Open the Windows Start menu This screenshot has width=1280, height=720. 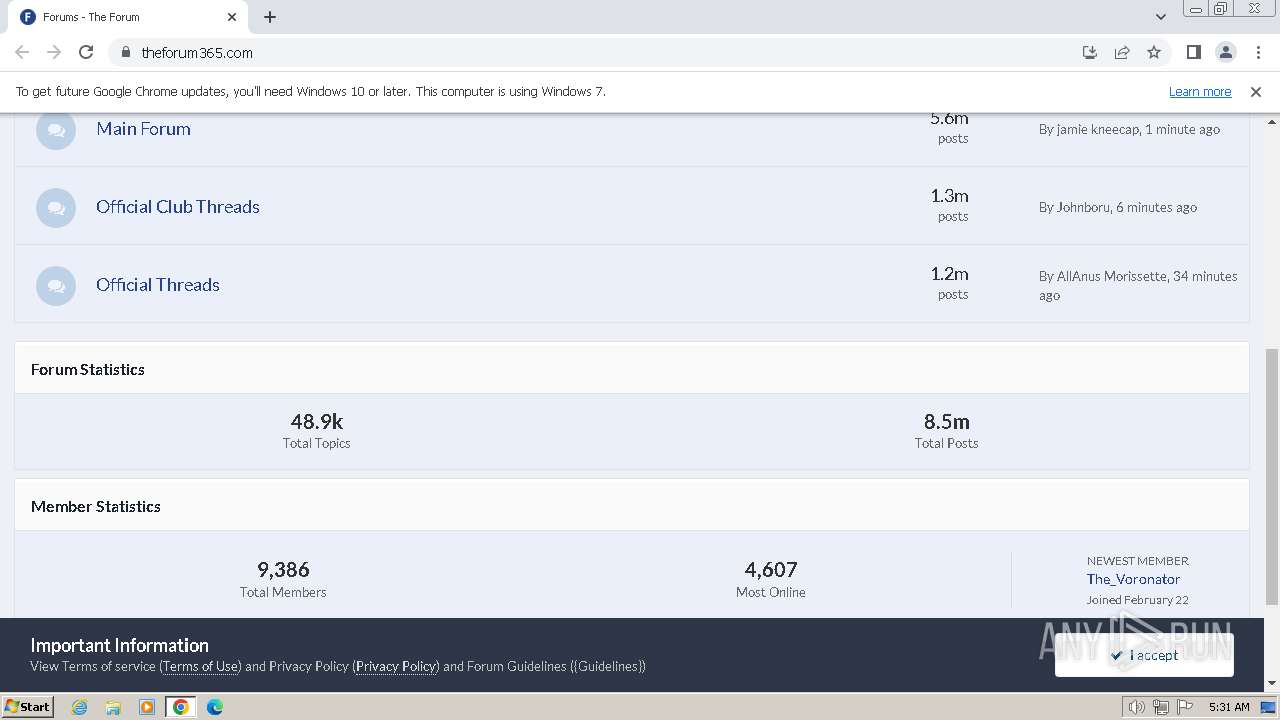pyautogui.click(x=27, y=707)
